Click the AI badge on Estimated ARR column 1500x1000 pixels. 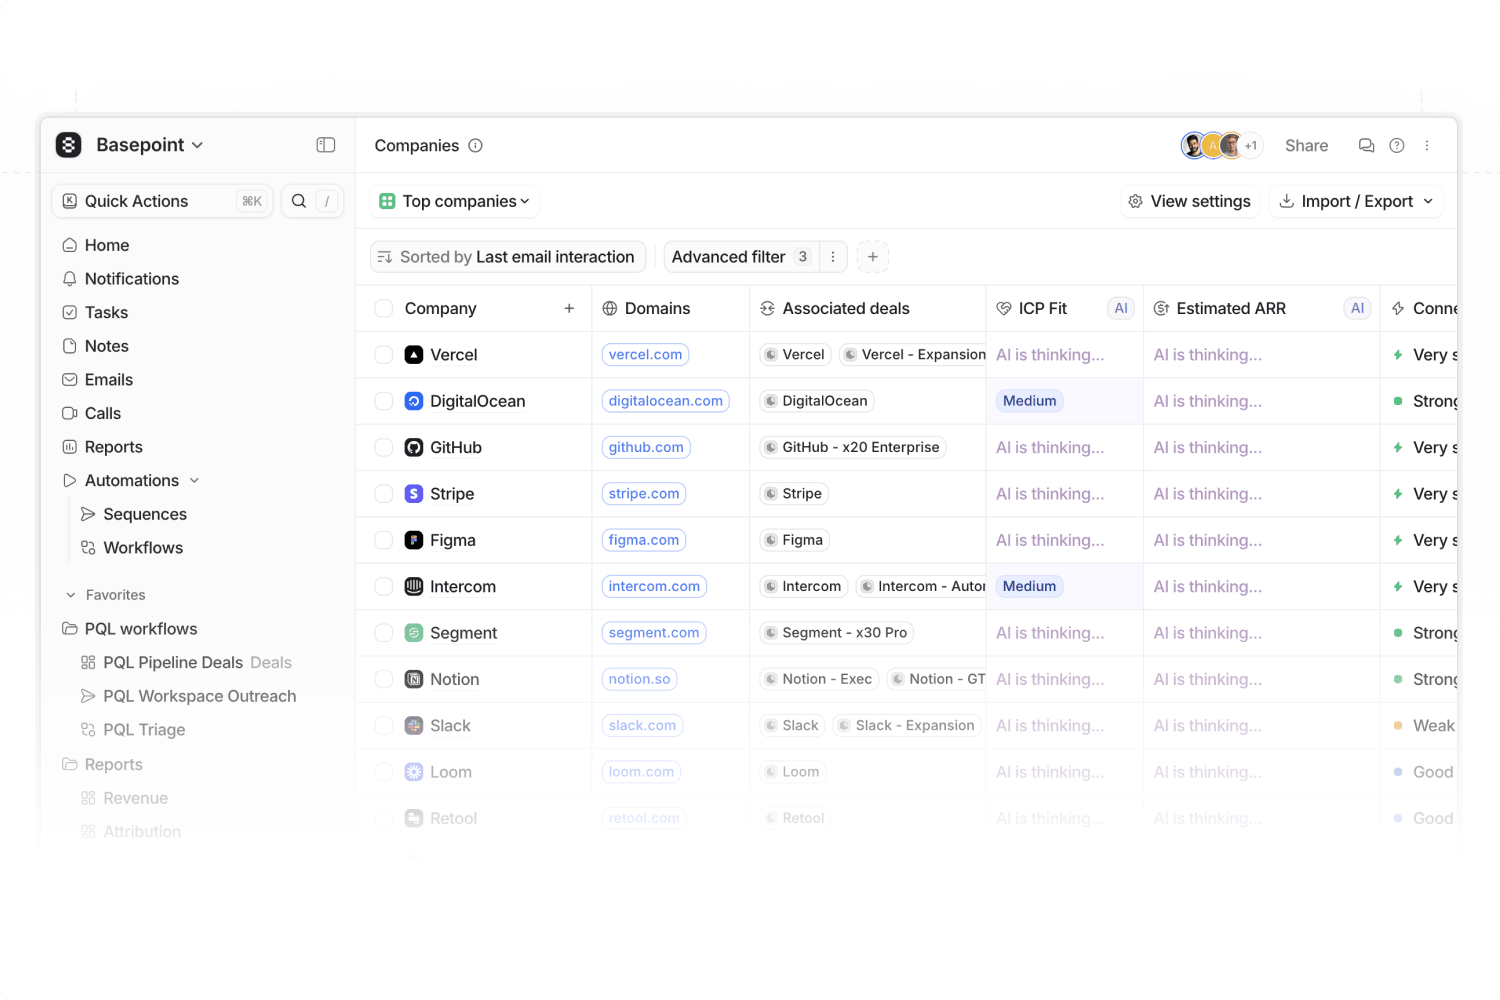coord(1357,308)
